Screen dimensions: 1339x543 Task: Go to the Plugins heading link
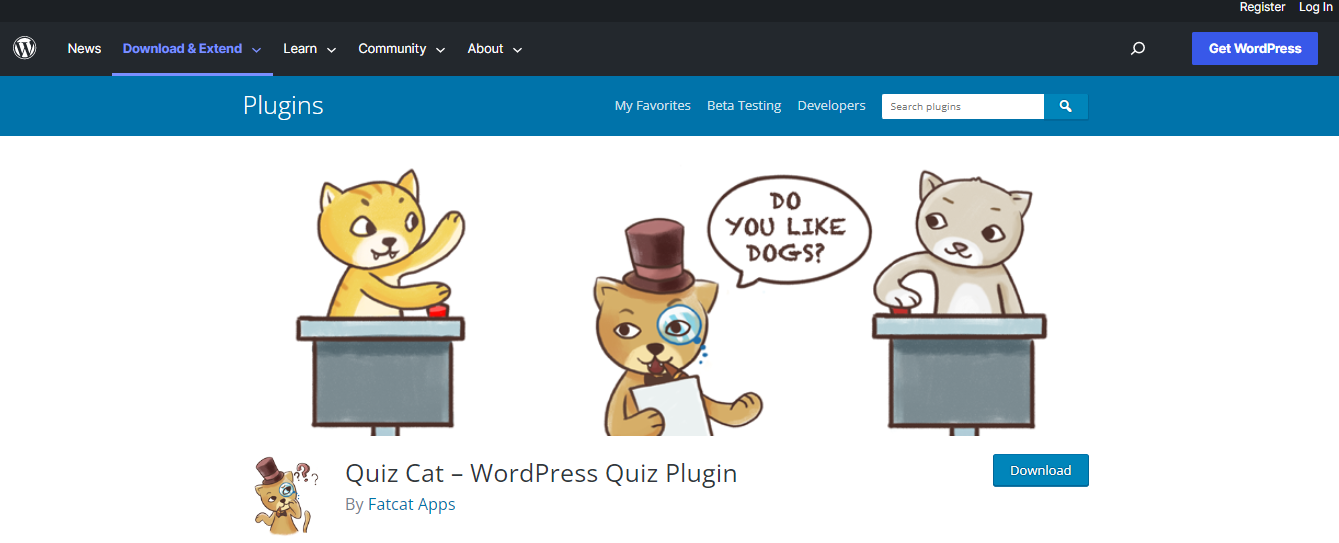coord(283,105)
